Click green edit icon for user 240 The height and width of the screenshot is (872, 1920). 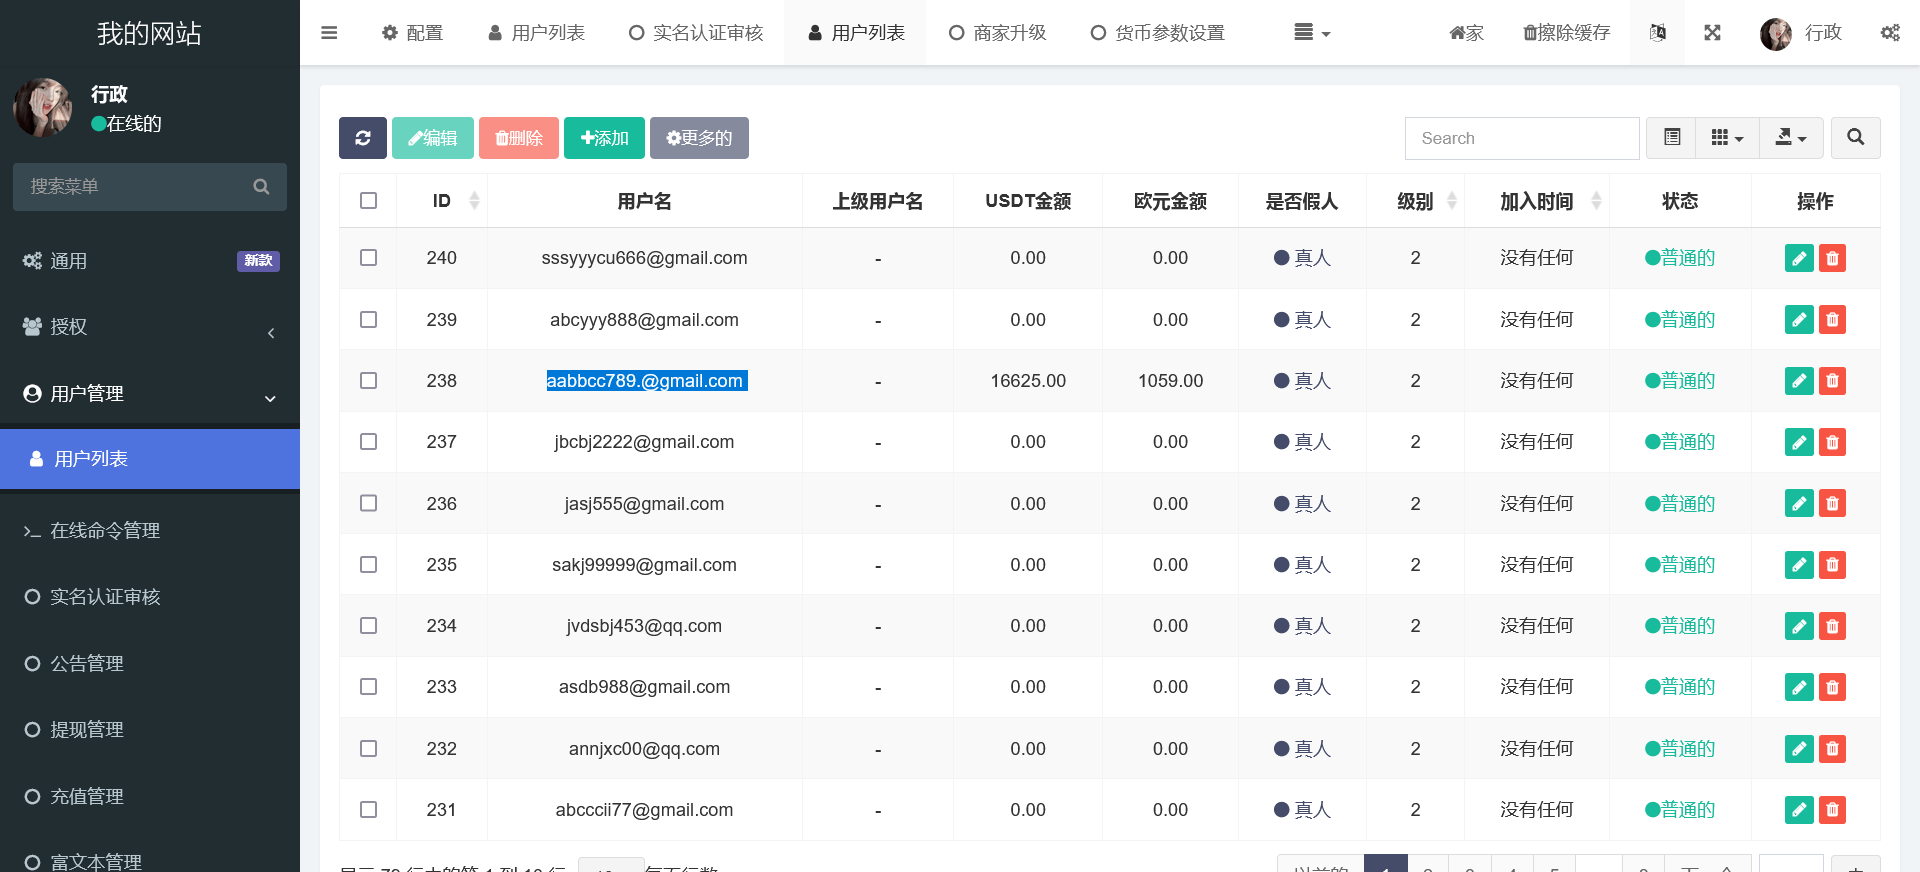pos(1798,258)
